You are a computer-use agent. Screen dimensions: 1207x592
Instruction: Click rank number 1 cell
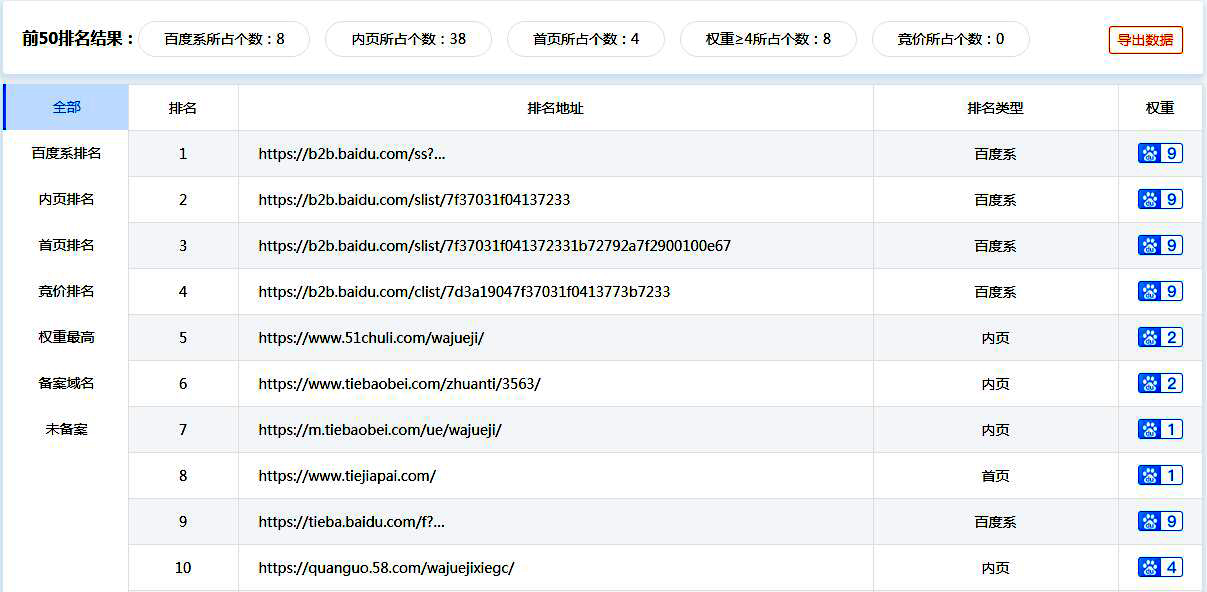[183, 154]
